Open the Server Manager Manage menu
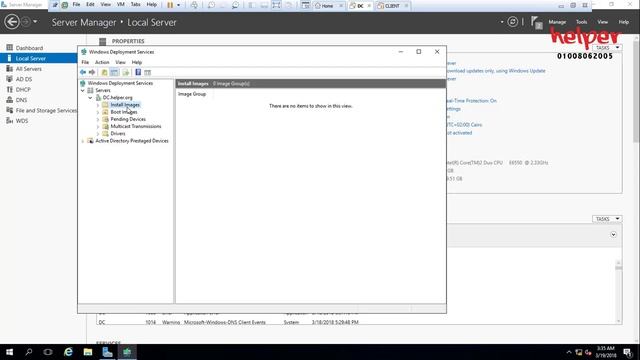Image resolution: width=640 pixels, height=360 pixels. 557,22
